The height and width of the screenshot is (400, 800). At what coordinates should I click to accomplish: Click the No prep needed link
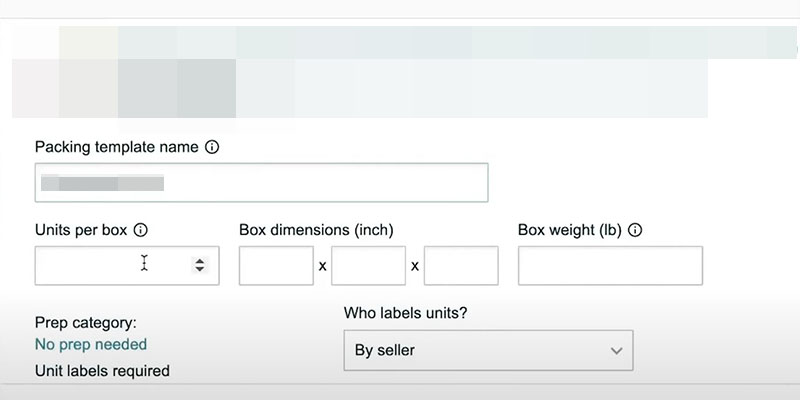91,344
